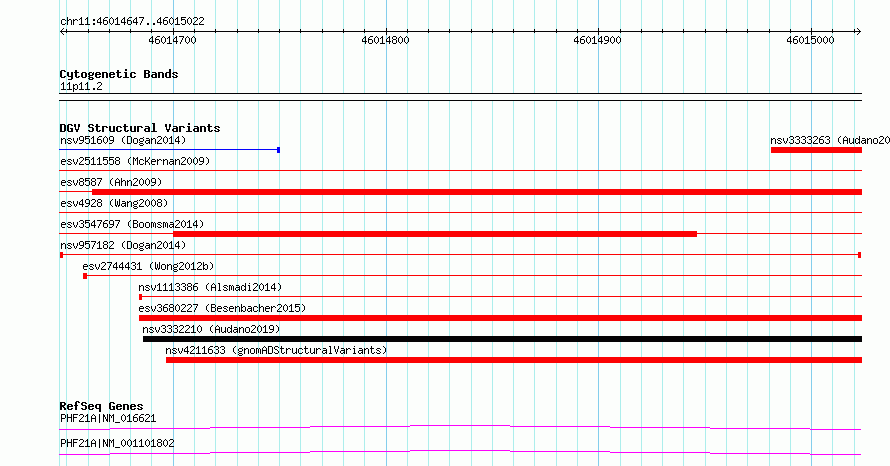Click the red nsv3333263 variant bar
Viewport: 890px width, 466px height.
(x=816, y=150)
